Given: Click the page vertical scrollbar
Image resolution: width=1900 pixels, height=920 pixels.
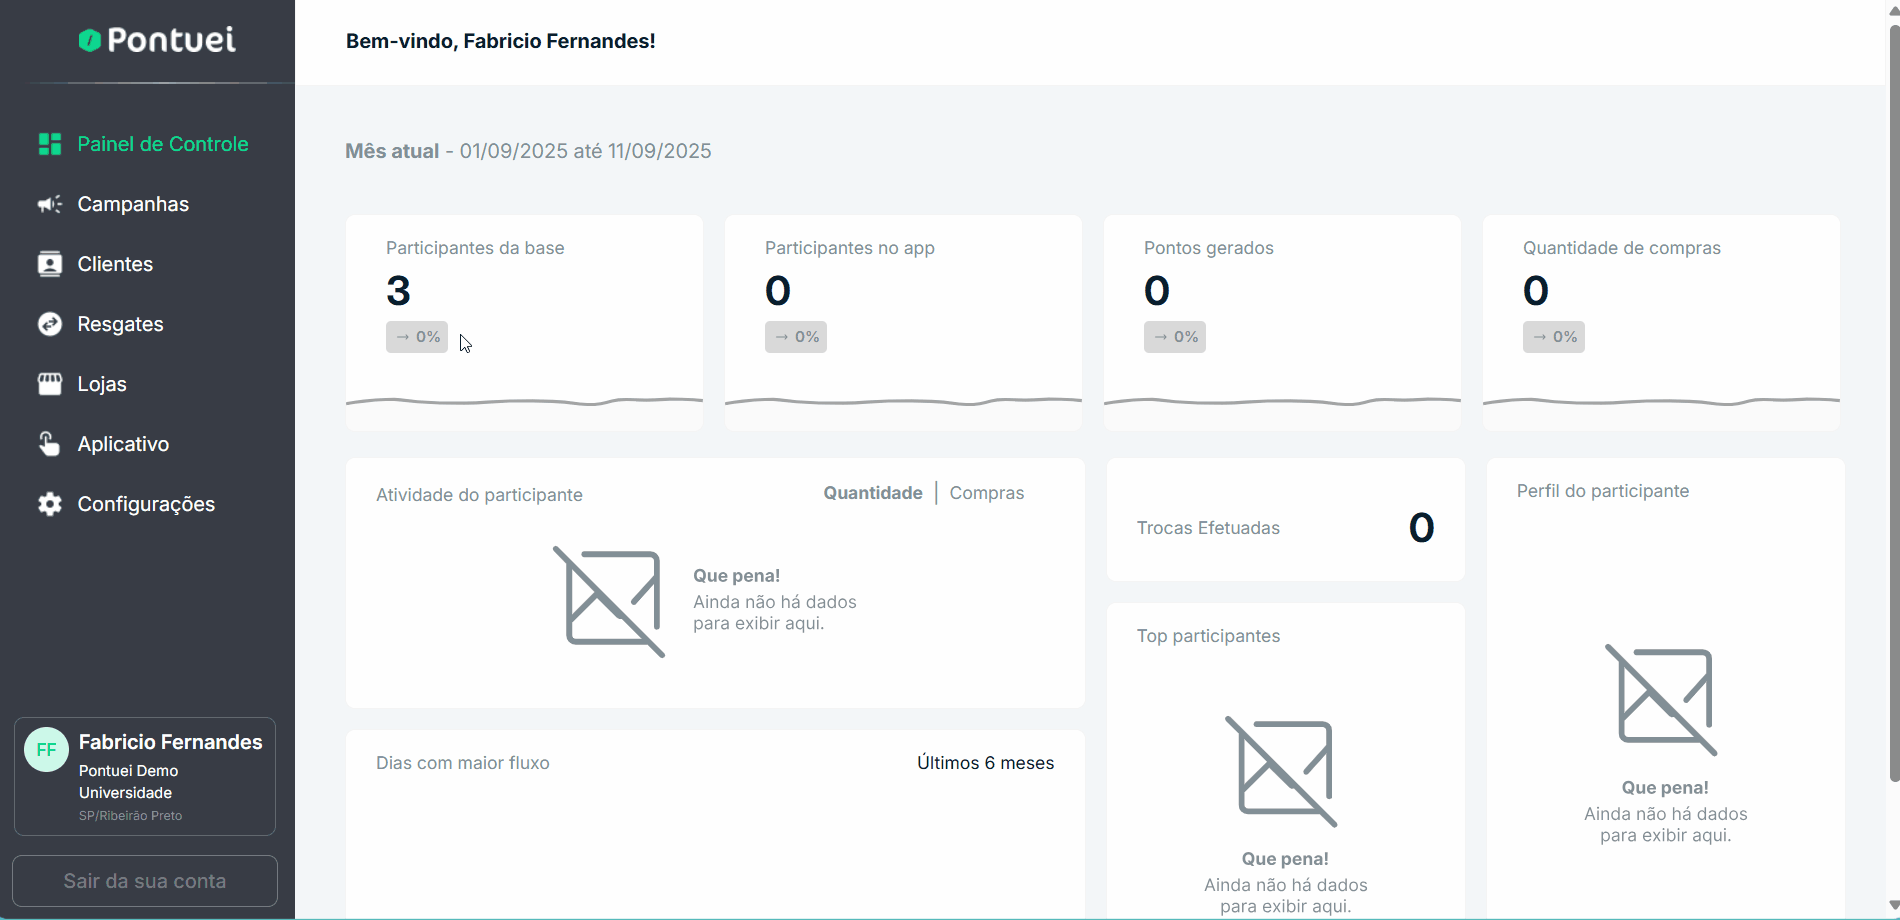Looking at the screenshot, I should [x=1893, y=400].
